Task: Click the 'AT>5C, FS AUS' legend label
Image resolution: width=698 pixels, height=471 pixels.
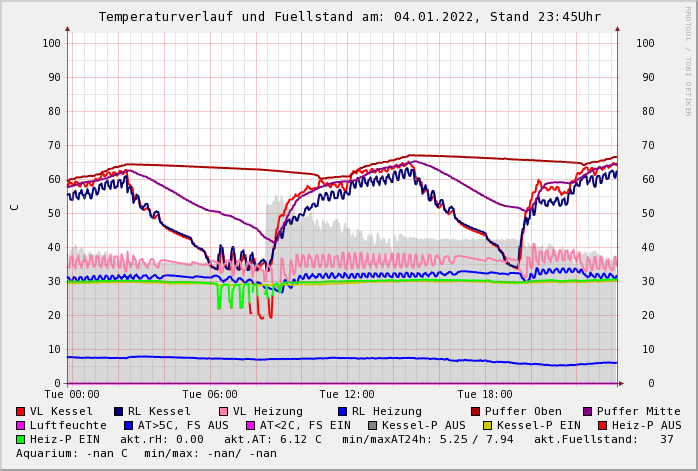Action: click(182, 425)
